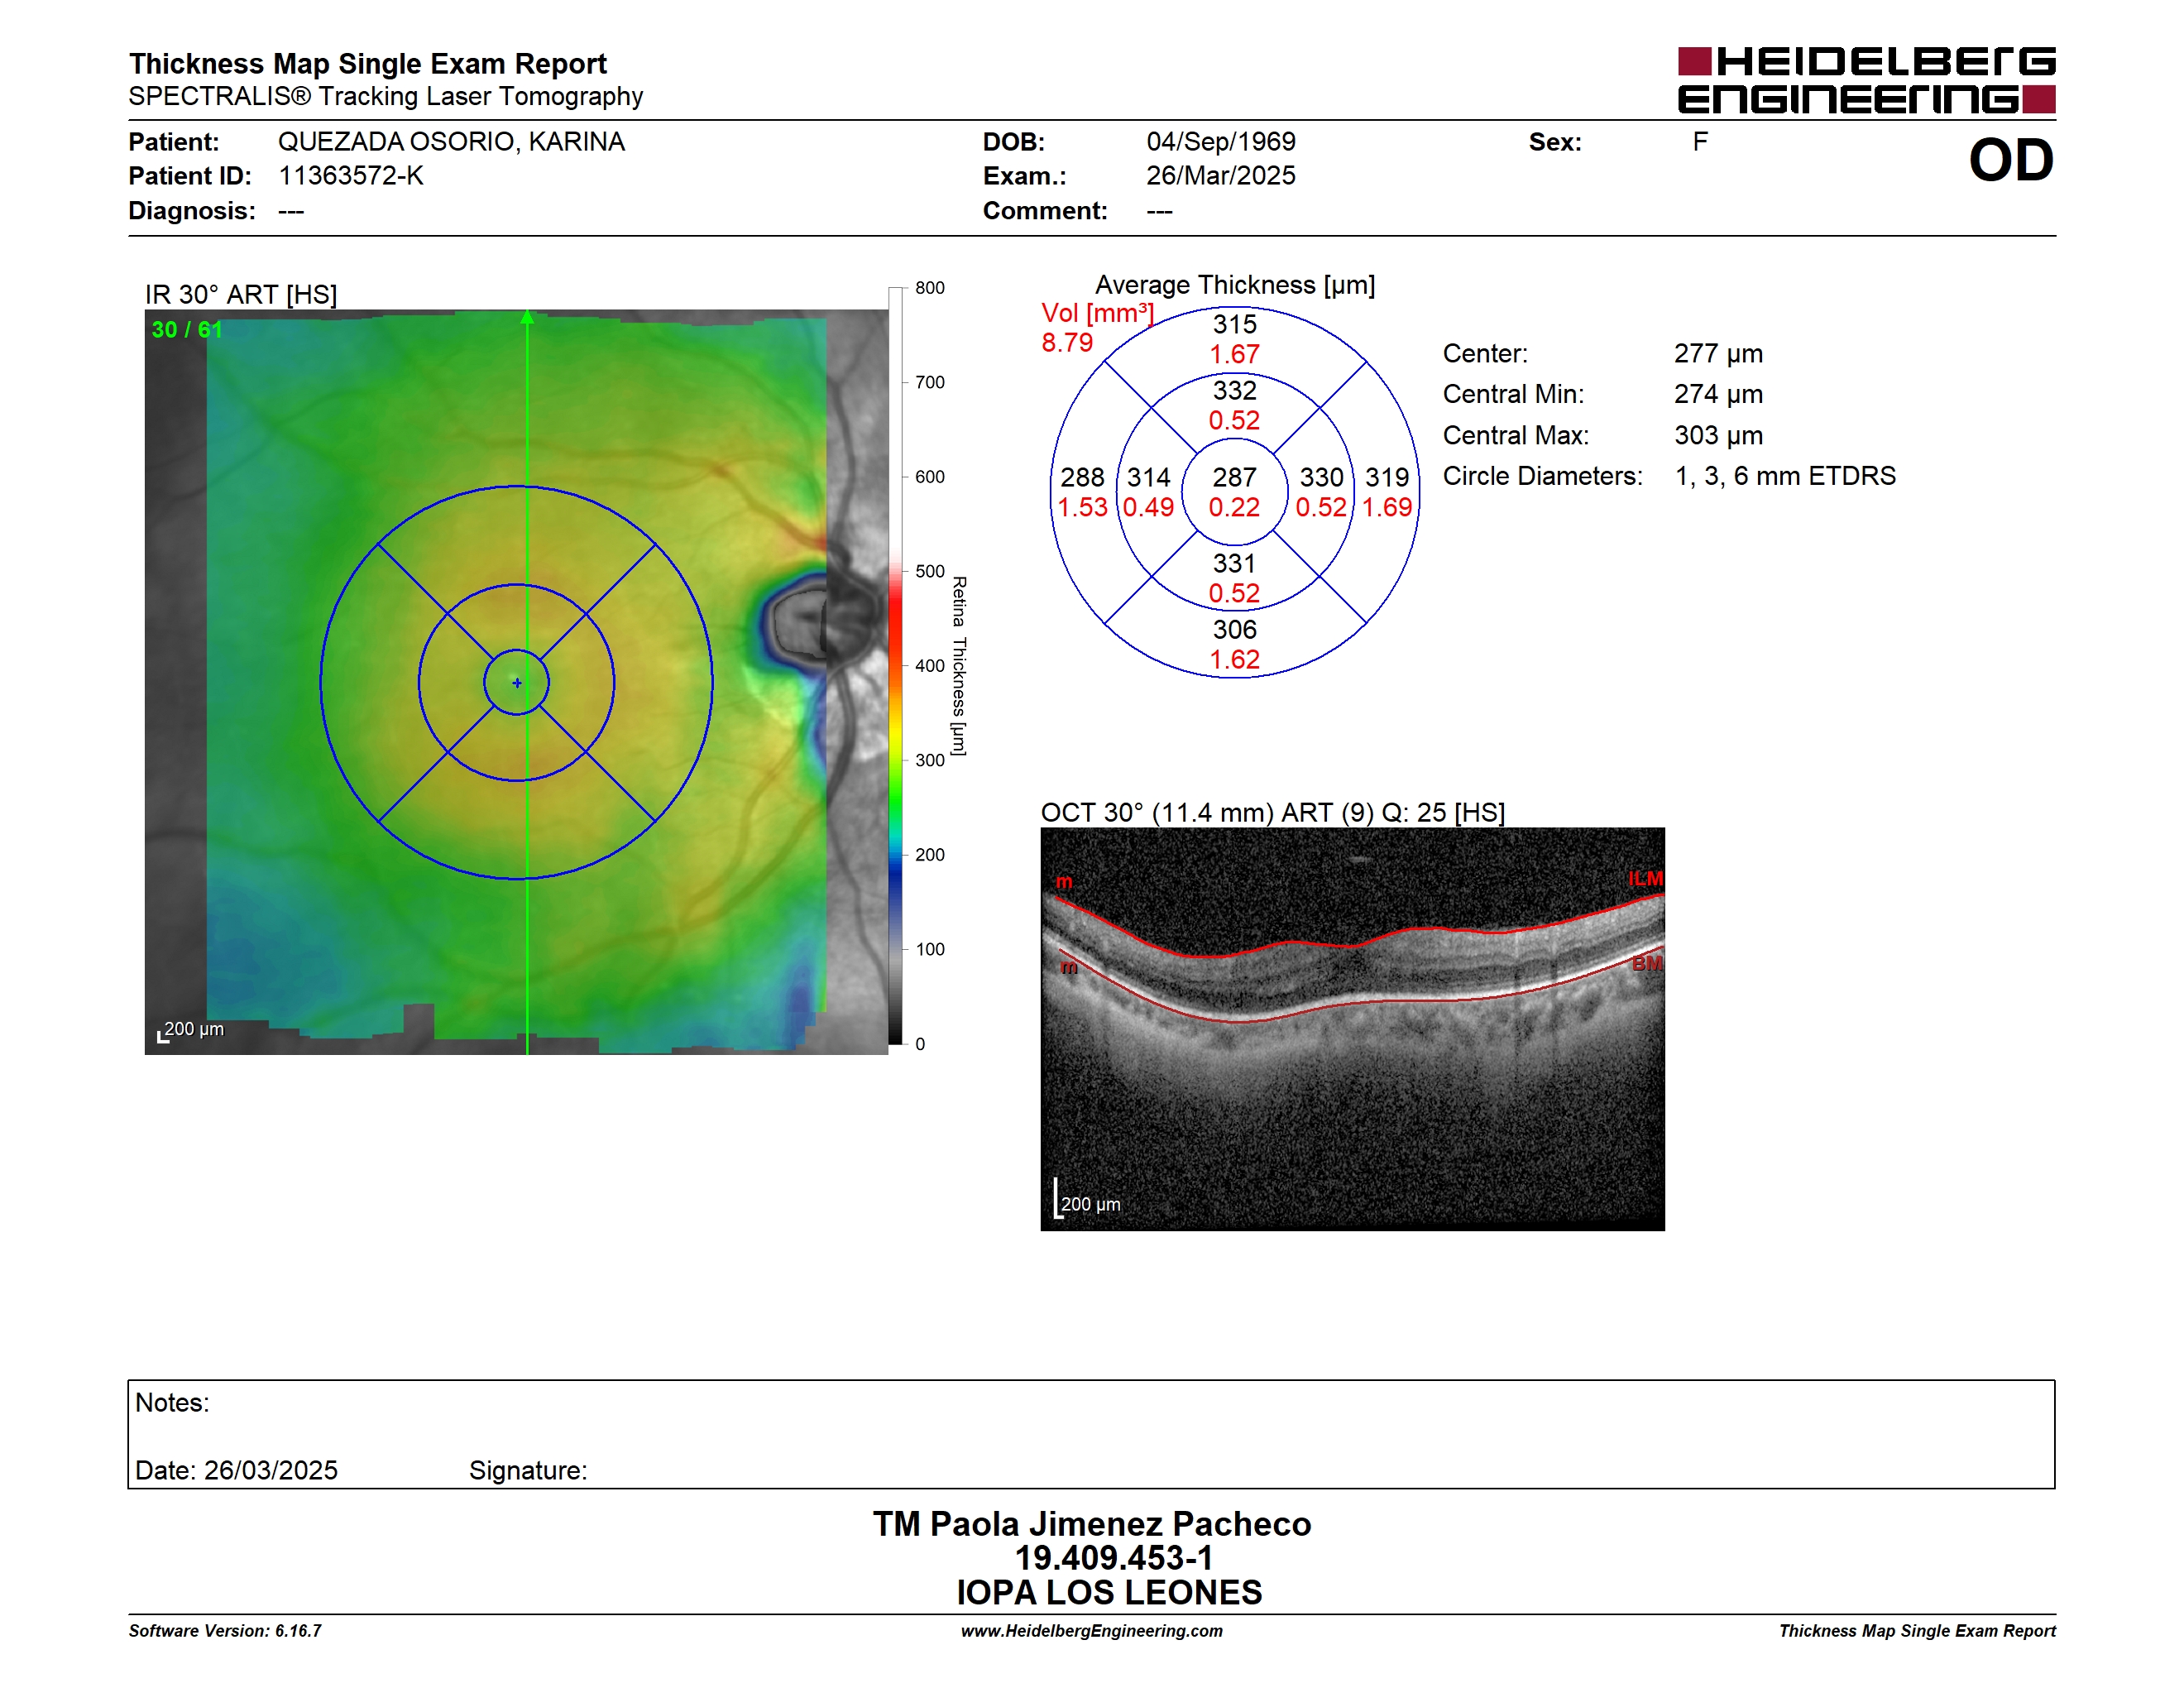Click the outer nasal thickness 319
The width and height of the screenshot is (2184, 1688).
pyautogui.click(x=1387, y=478)
